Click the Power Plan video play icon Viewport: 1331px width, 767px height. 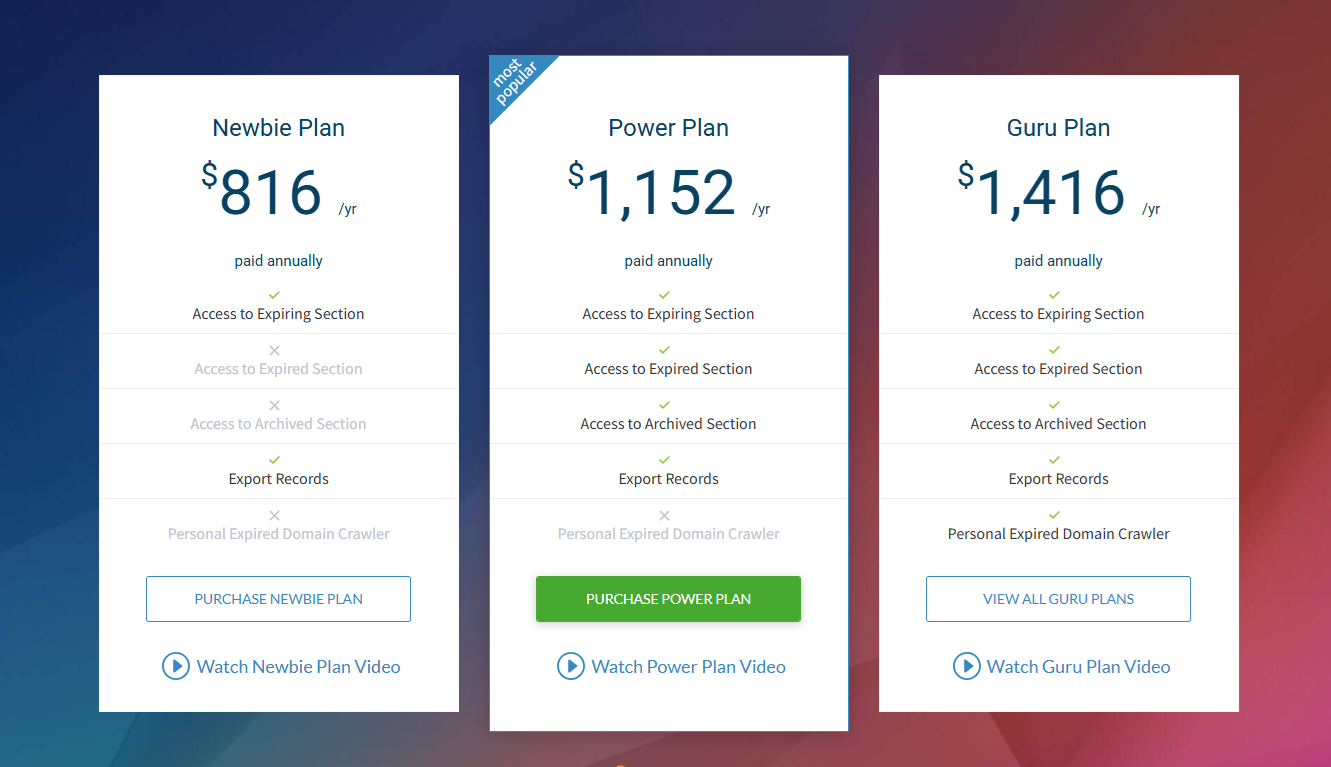(570, 666)
